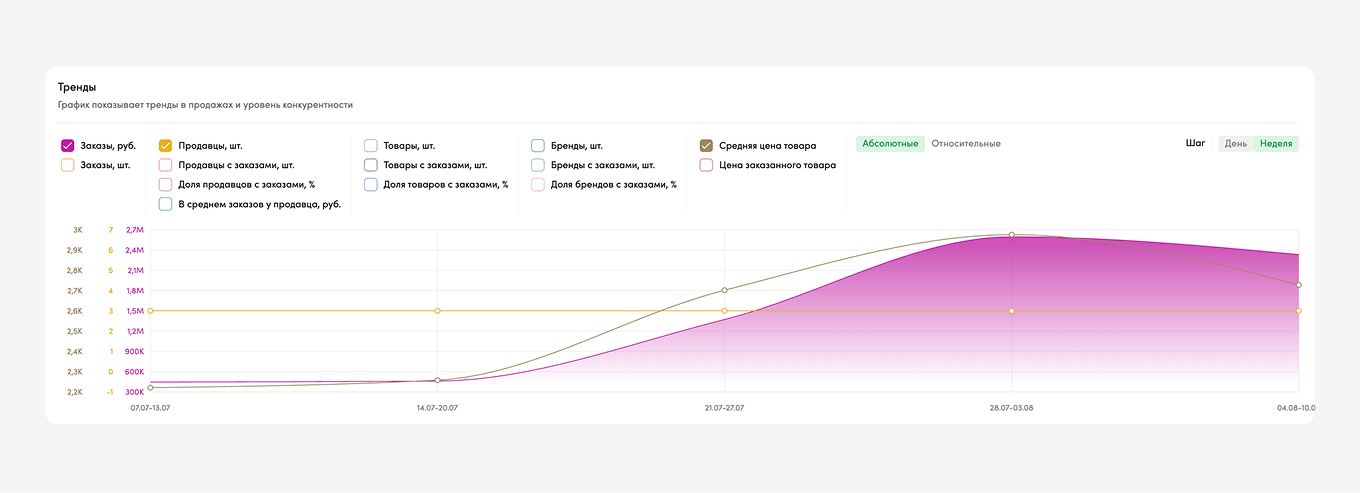The width and height of the screenshot is (1360, 493).
Task: Enable the "Бренды, шт." checkbox
Action: [538, 145]
